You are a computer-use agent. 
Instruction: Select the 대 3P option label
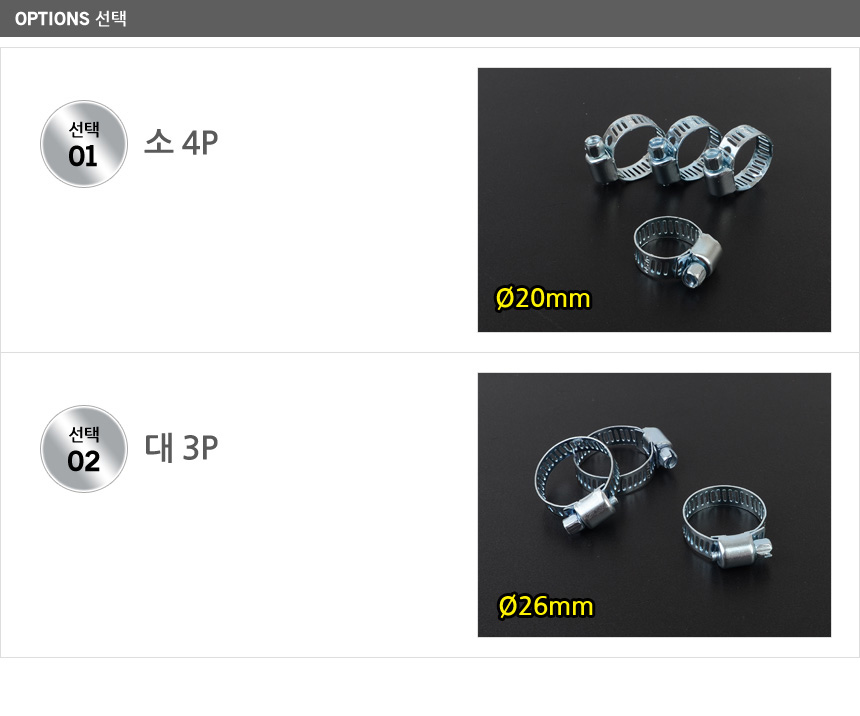(181, 448)
